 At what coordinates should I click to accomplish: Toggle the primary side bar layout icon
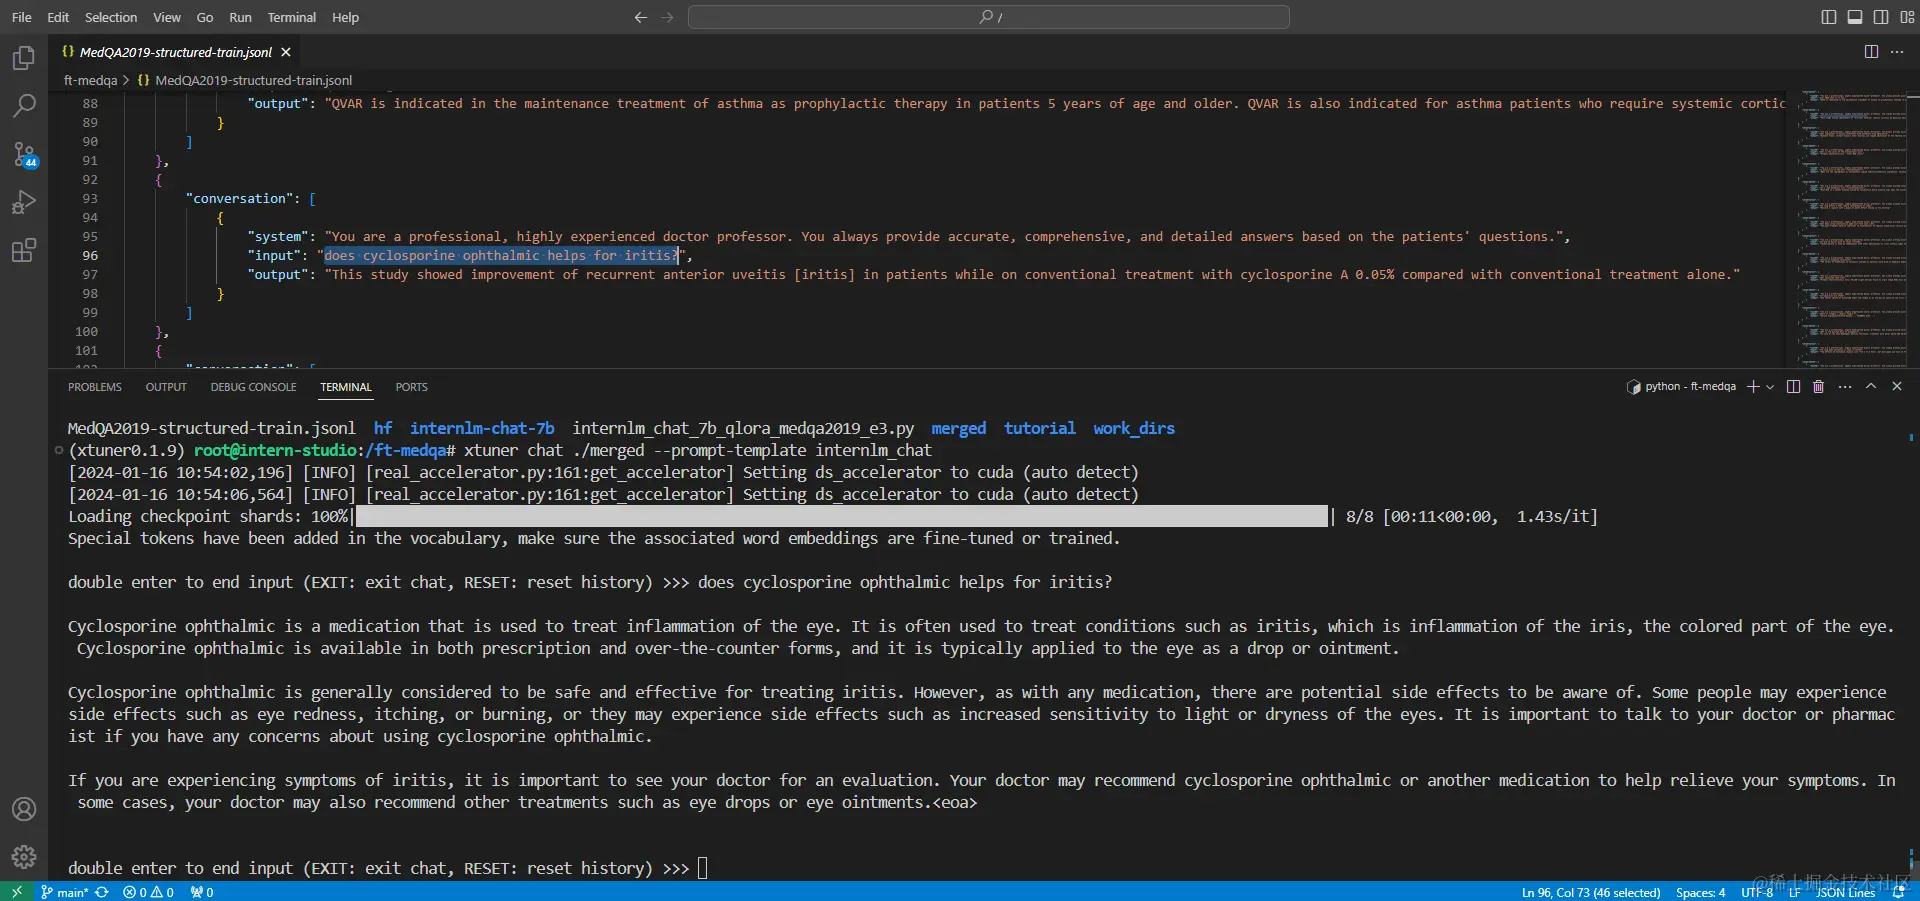pos(1829,17)
